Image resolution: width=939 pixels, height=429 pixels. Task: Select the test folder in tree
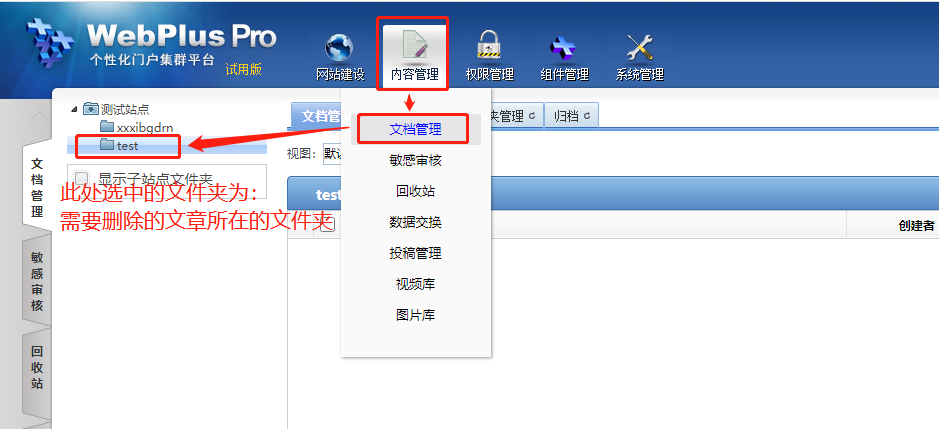tap(128, 146)
